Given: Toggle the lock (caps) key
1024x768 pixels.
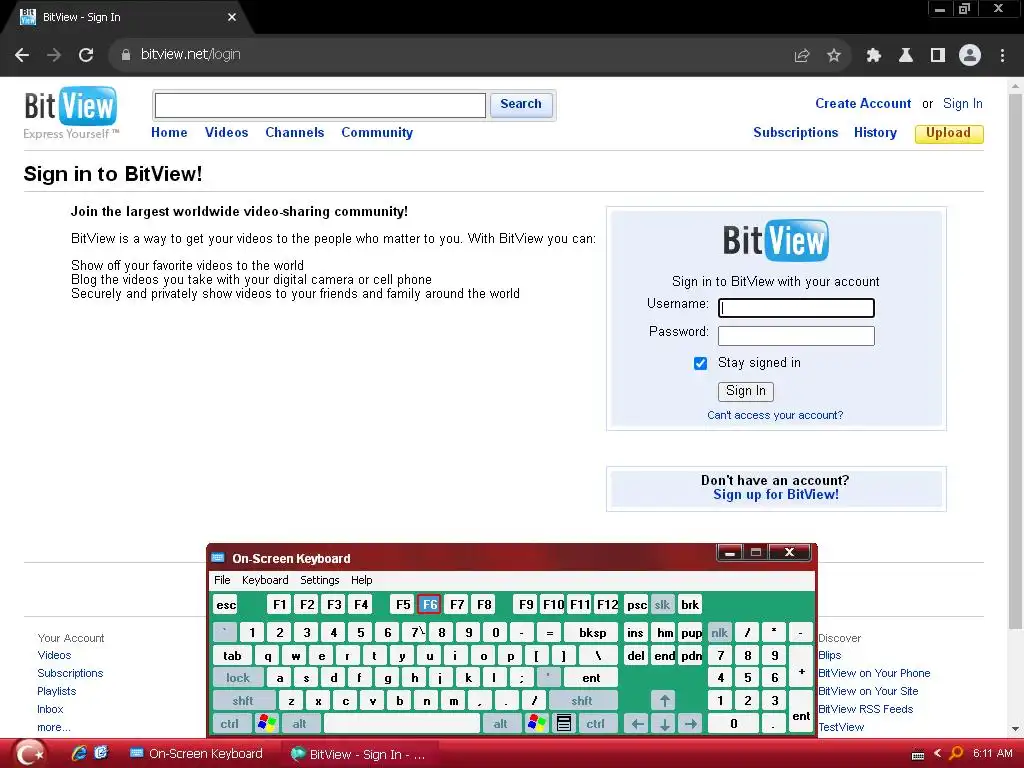Looking at the screenshot, I should [238, 678].
